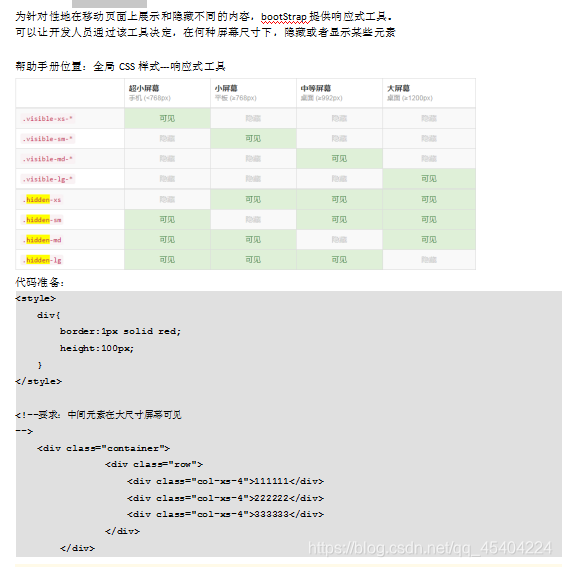Screen dimensions: 562x567
Task: Select the .visible-lg-* class label
Action: [47, 179]
